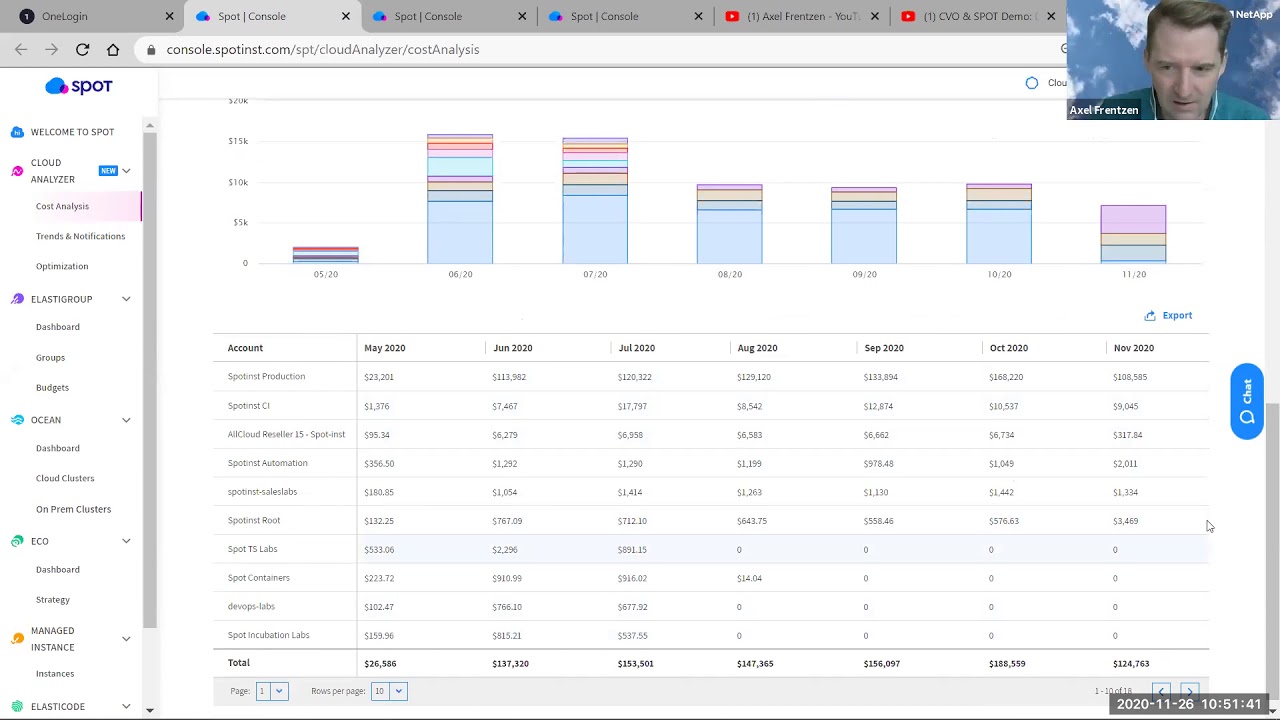Open Cost Analysis in sidebar

click(62, 206)
